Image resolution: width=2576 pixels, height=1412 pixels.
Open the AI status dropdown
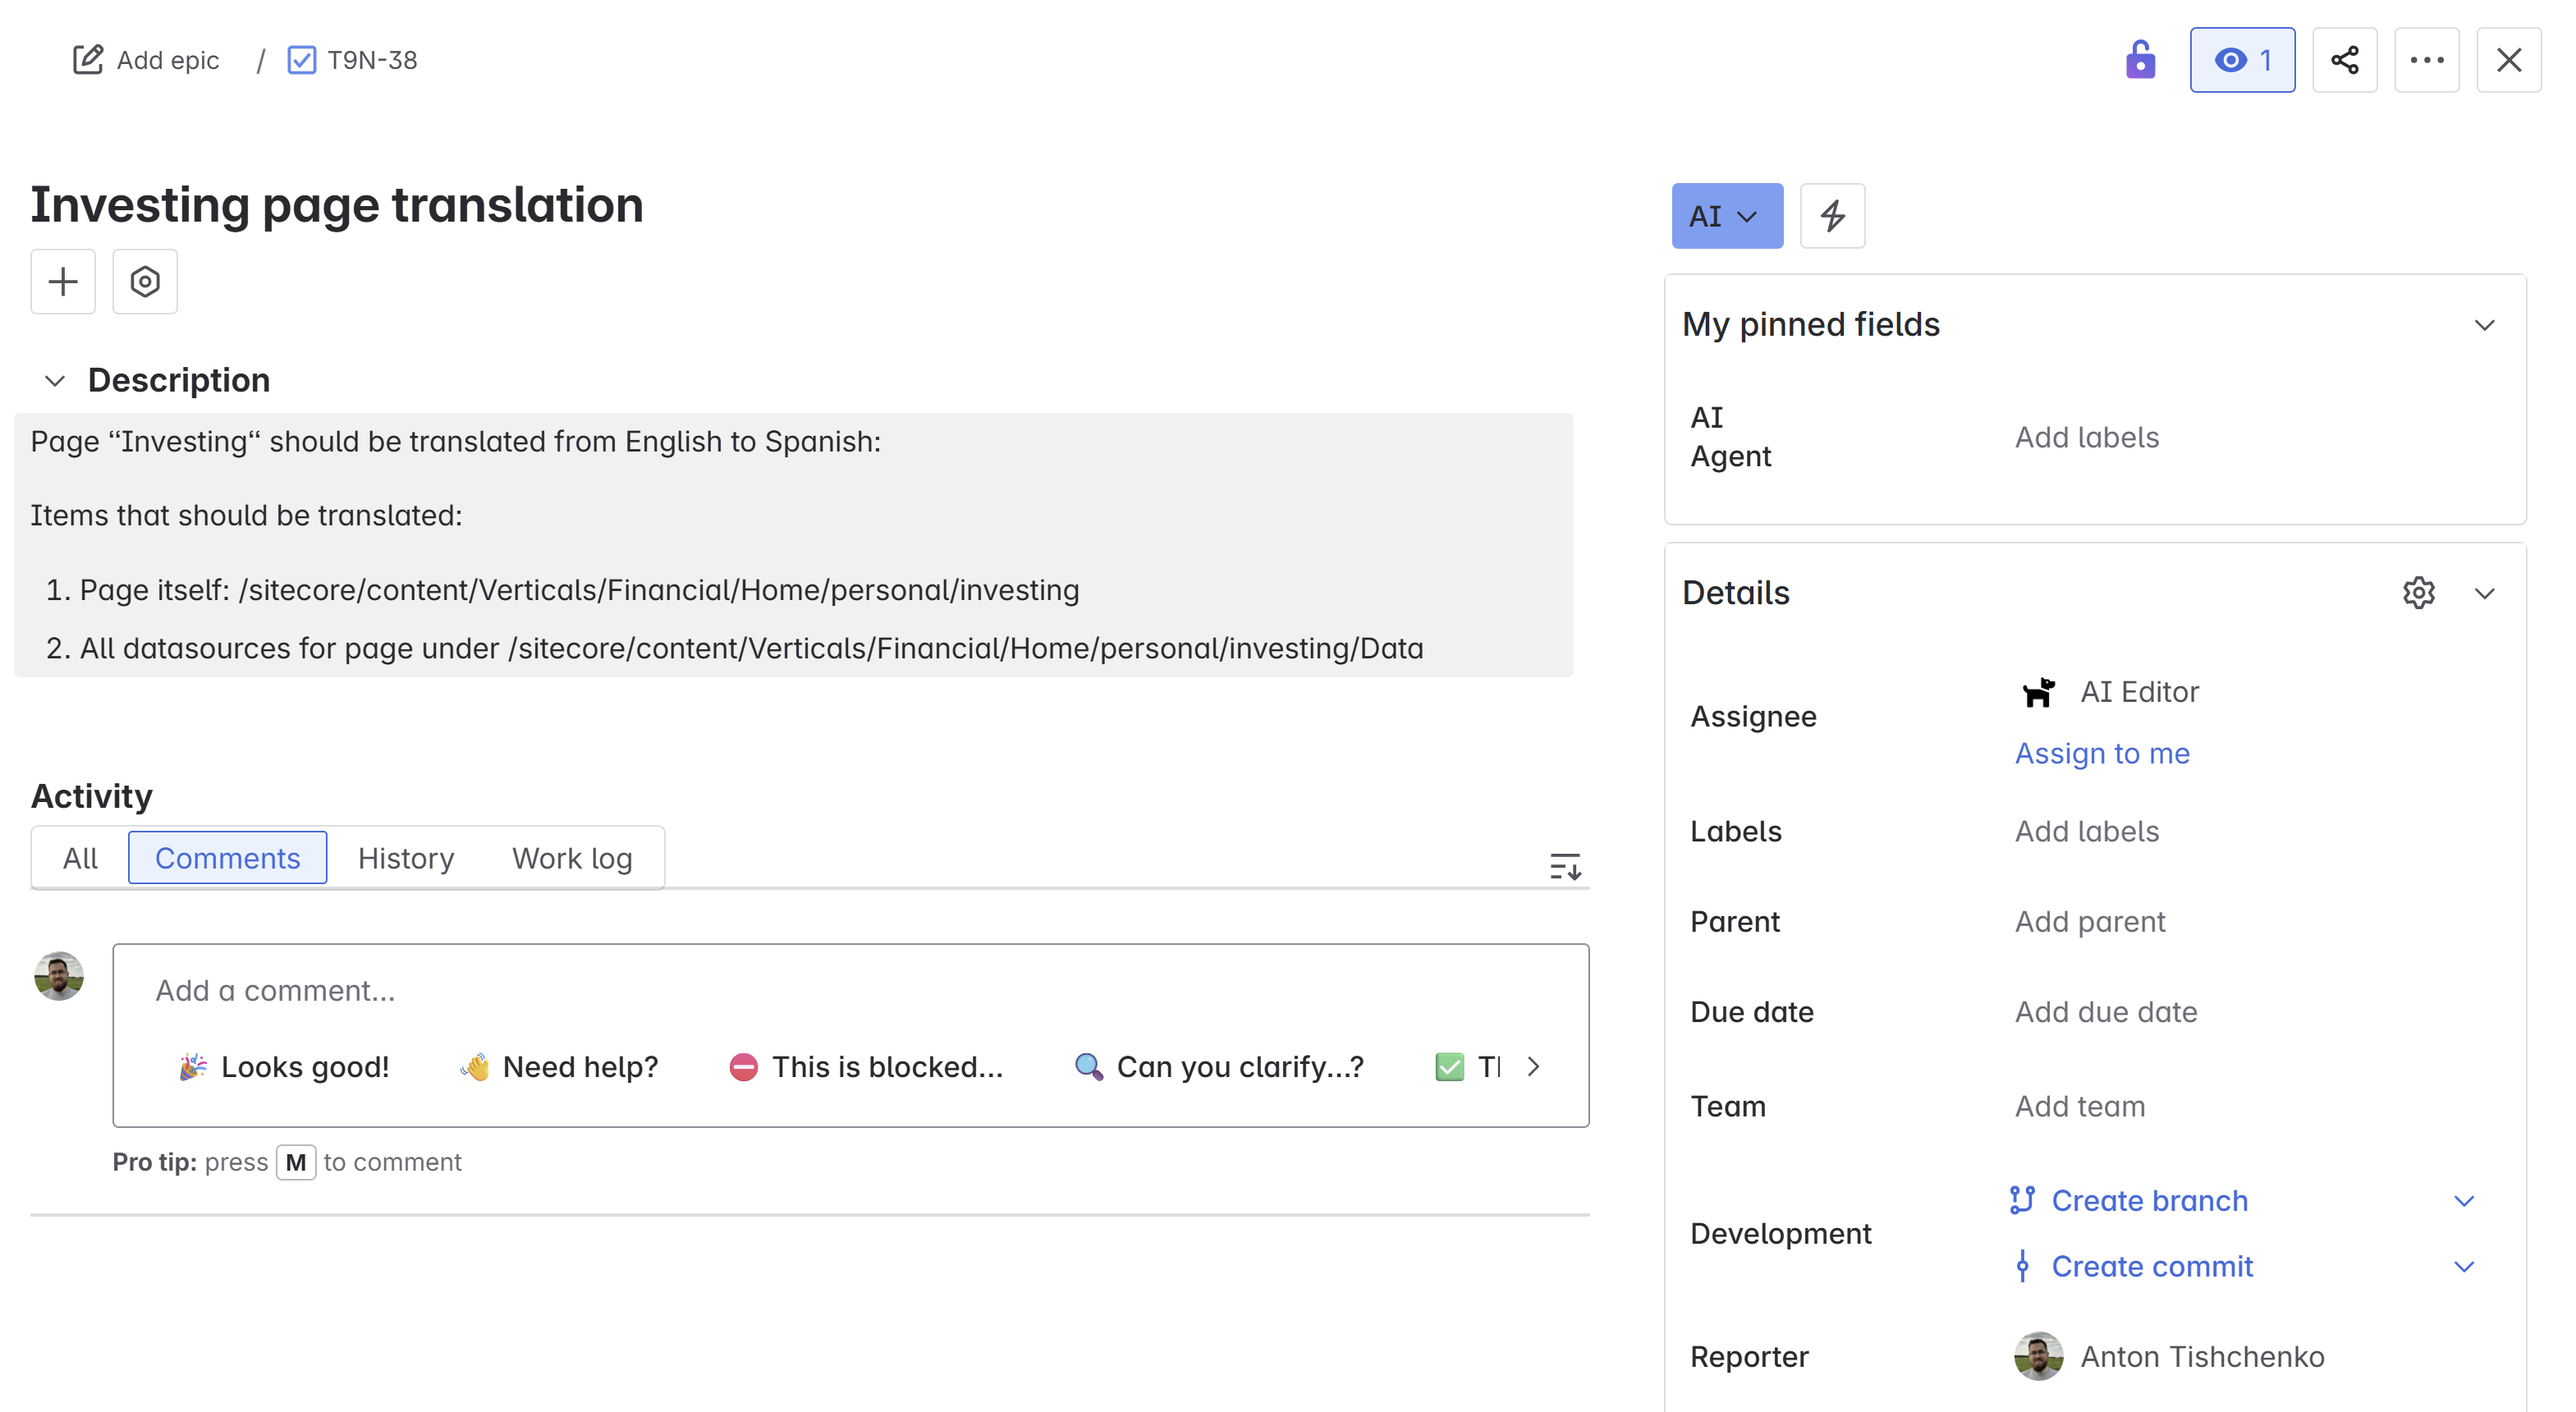(1726, 216)
